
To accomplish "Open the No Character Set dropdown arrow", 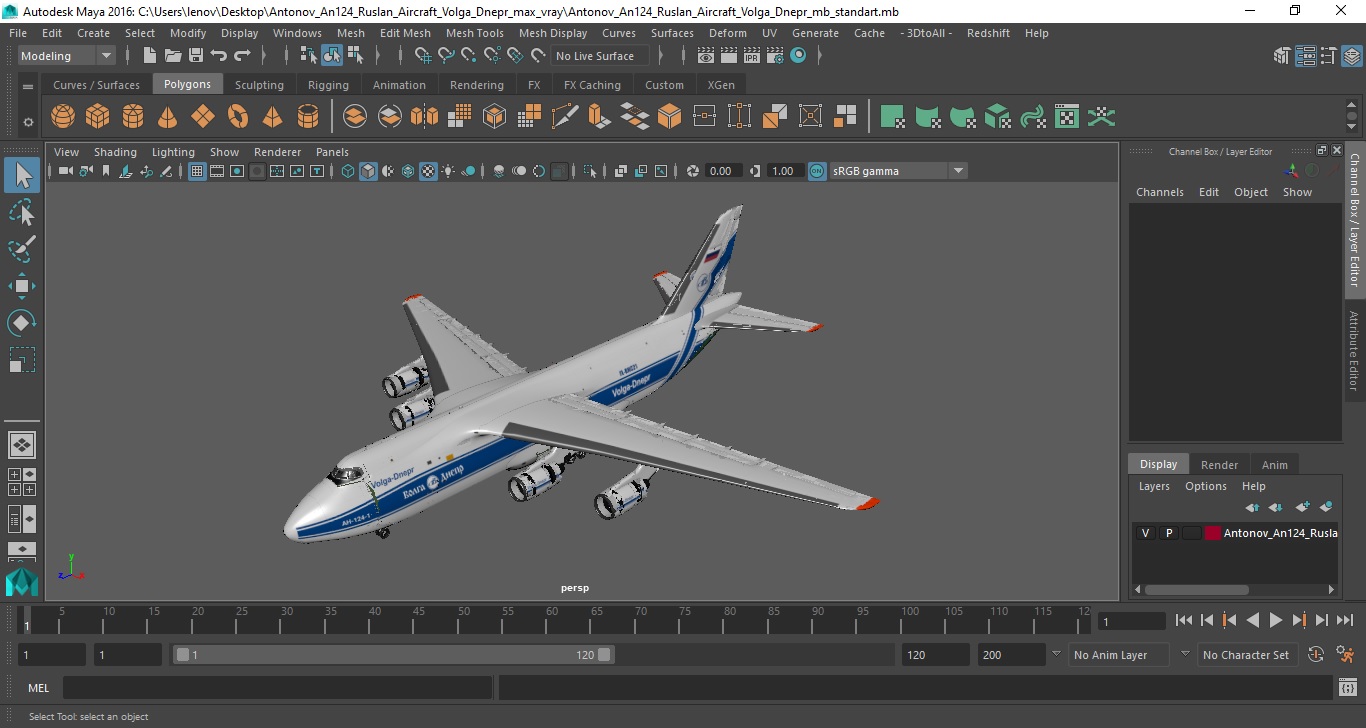I will click(1185, 654).
